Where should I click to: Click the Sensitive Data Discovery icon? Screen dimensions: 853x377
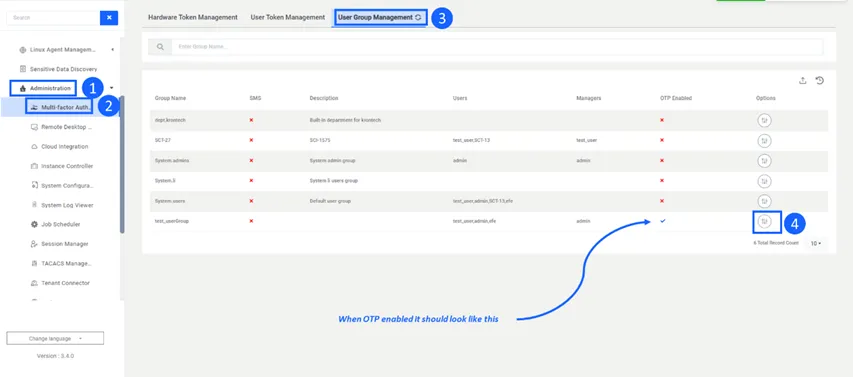pos(22,69)
